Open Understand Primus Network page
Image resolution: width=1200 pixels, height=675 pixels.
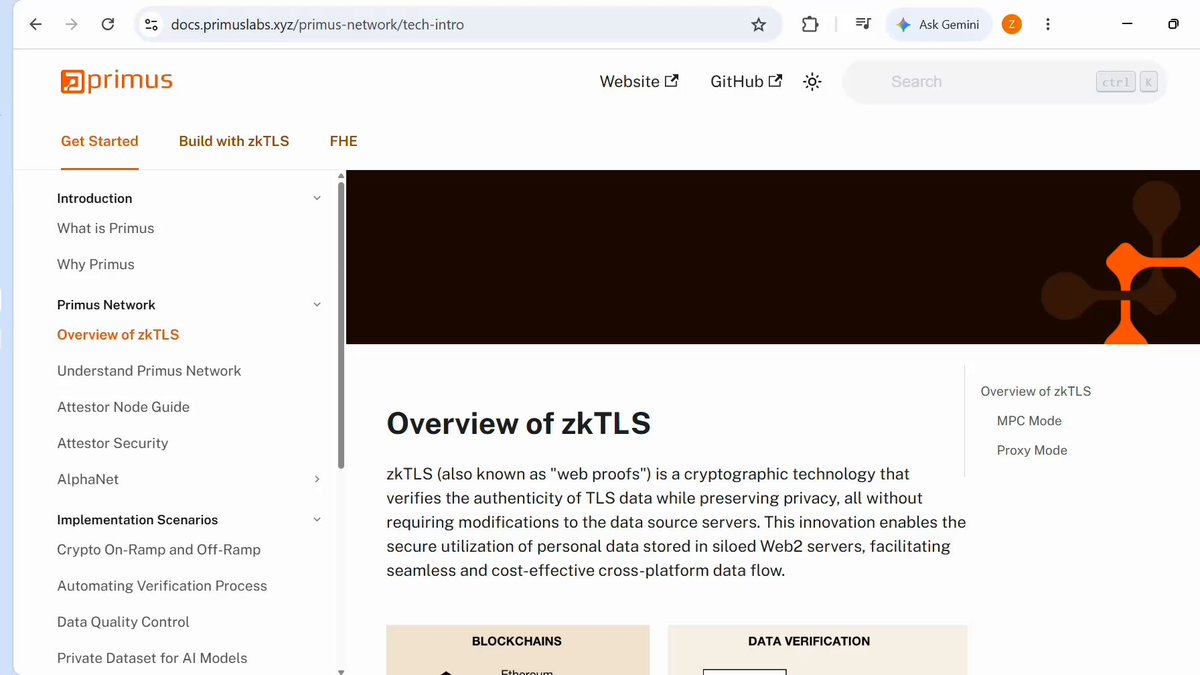[149, 371]
